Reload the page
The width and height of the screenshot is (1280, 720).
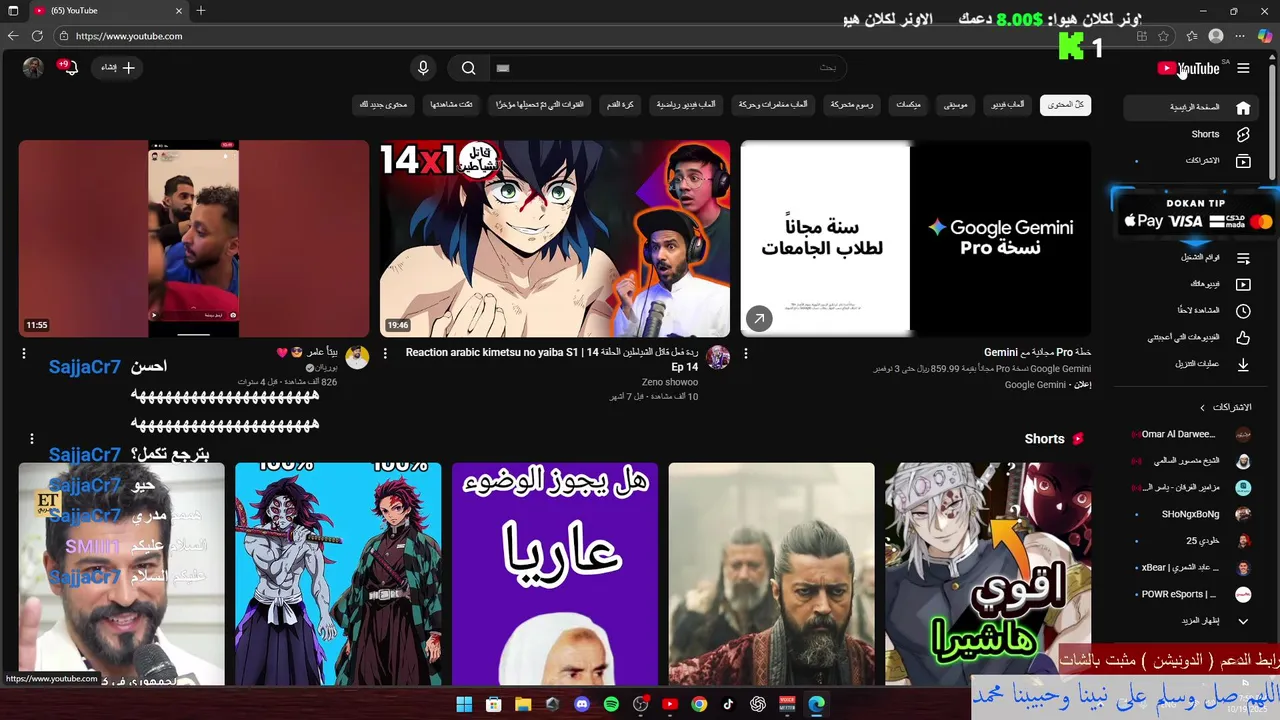click(x=37, y=36)
